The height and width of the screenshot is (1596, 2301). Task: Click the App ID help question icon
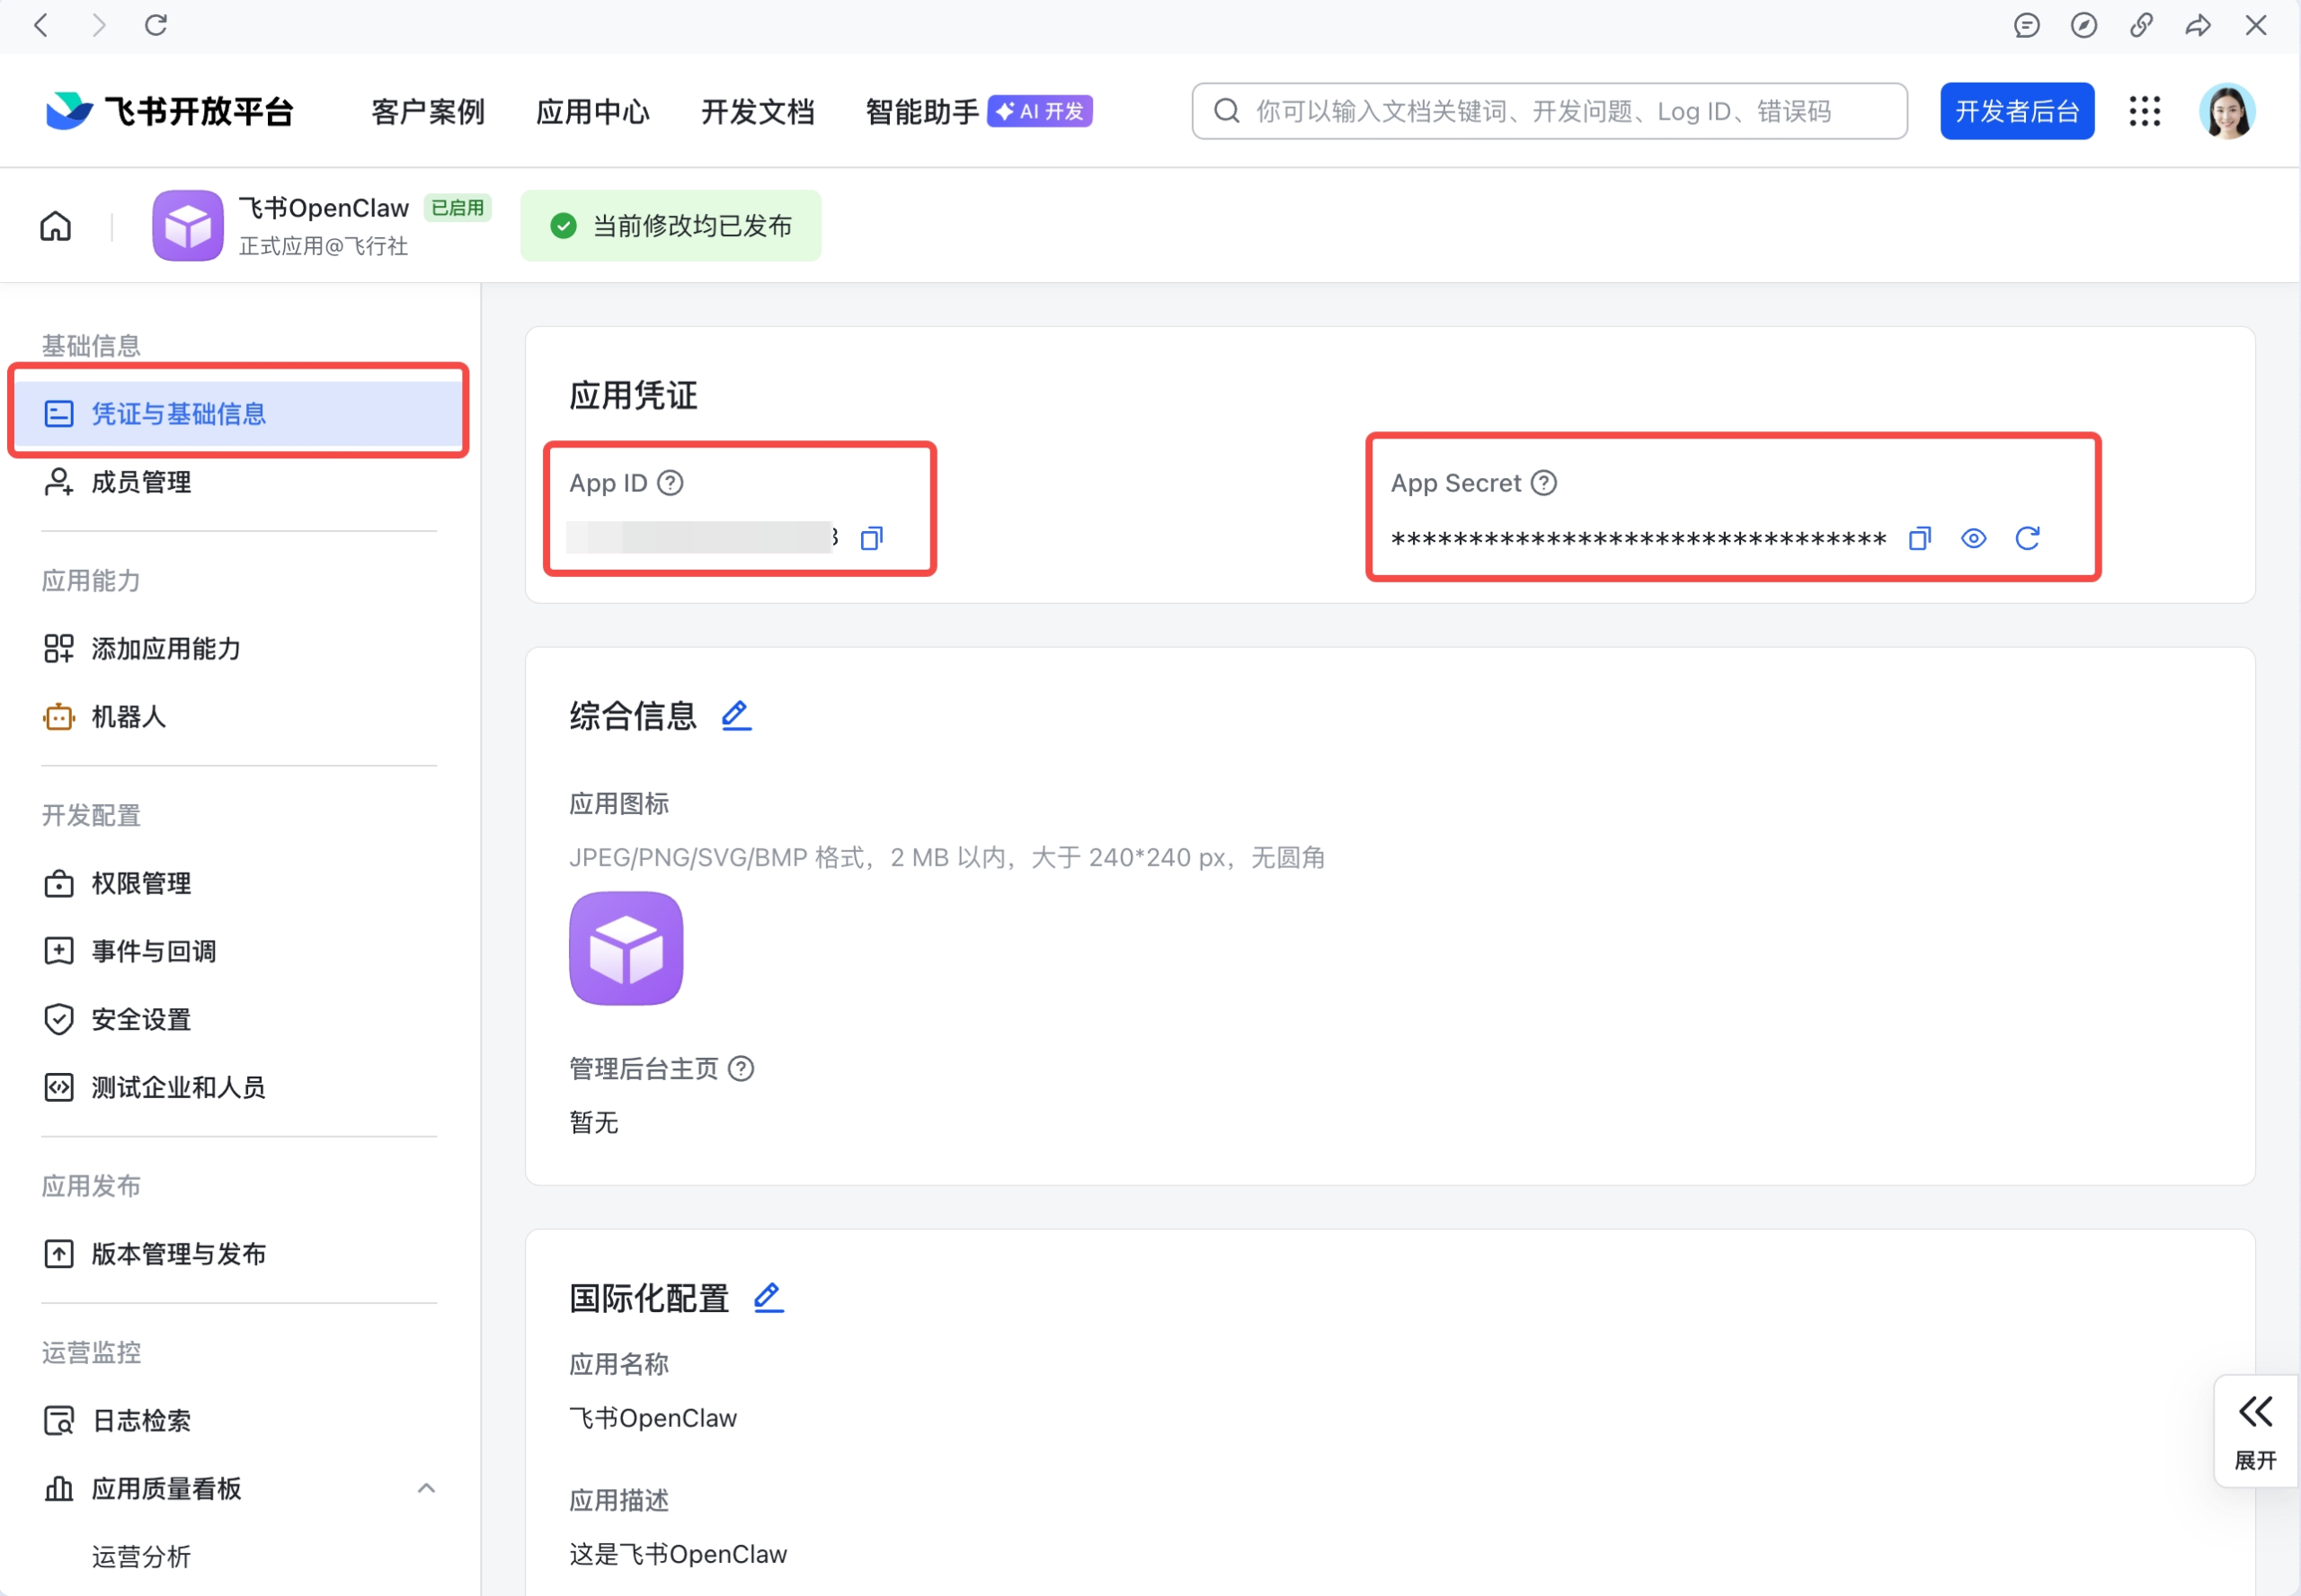[668, 482]
